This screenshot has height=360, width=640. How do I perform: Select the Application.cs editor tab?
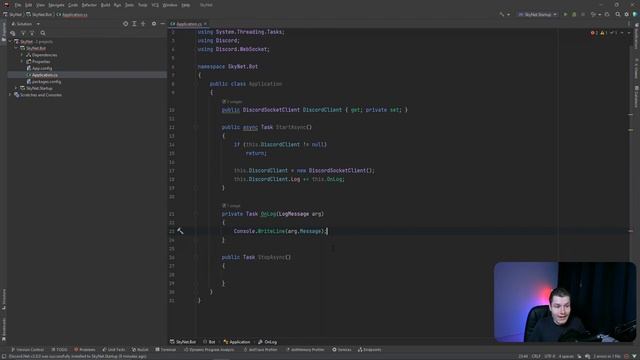189,24
